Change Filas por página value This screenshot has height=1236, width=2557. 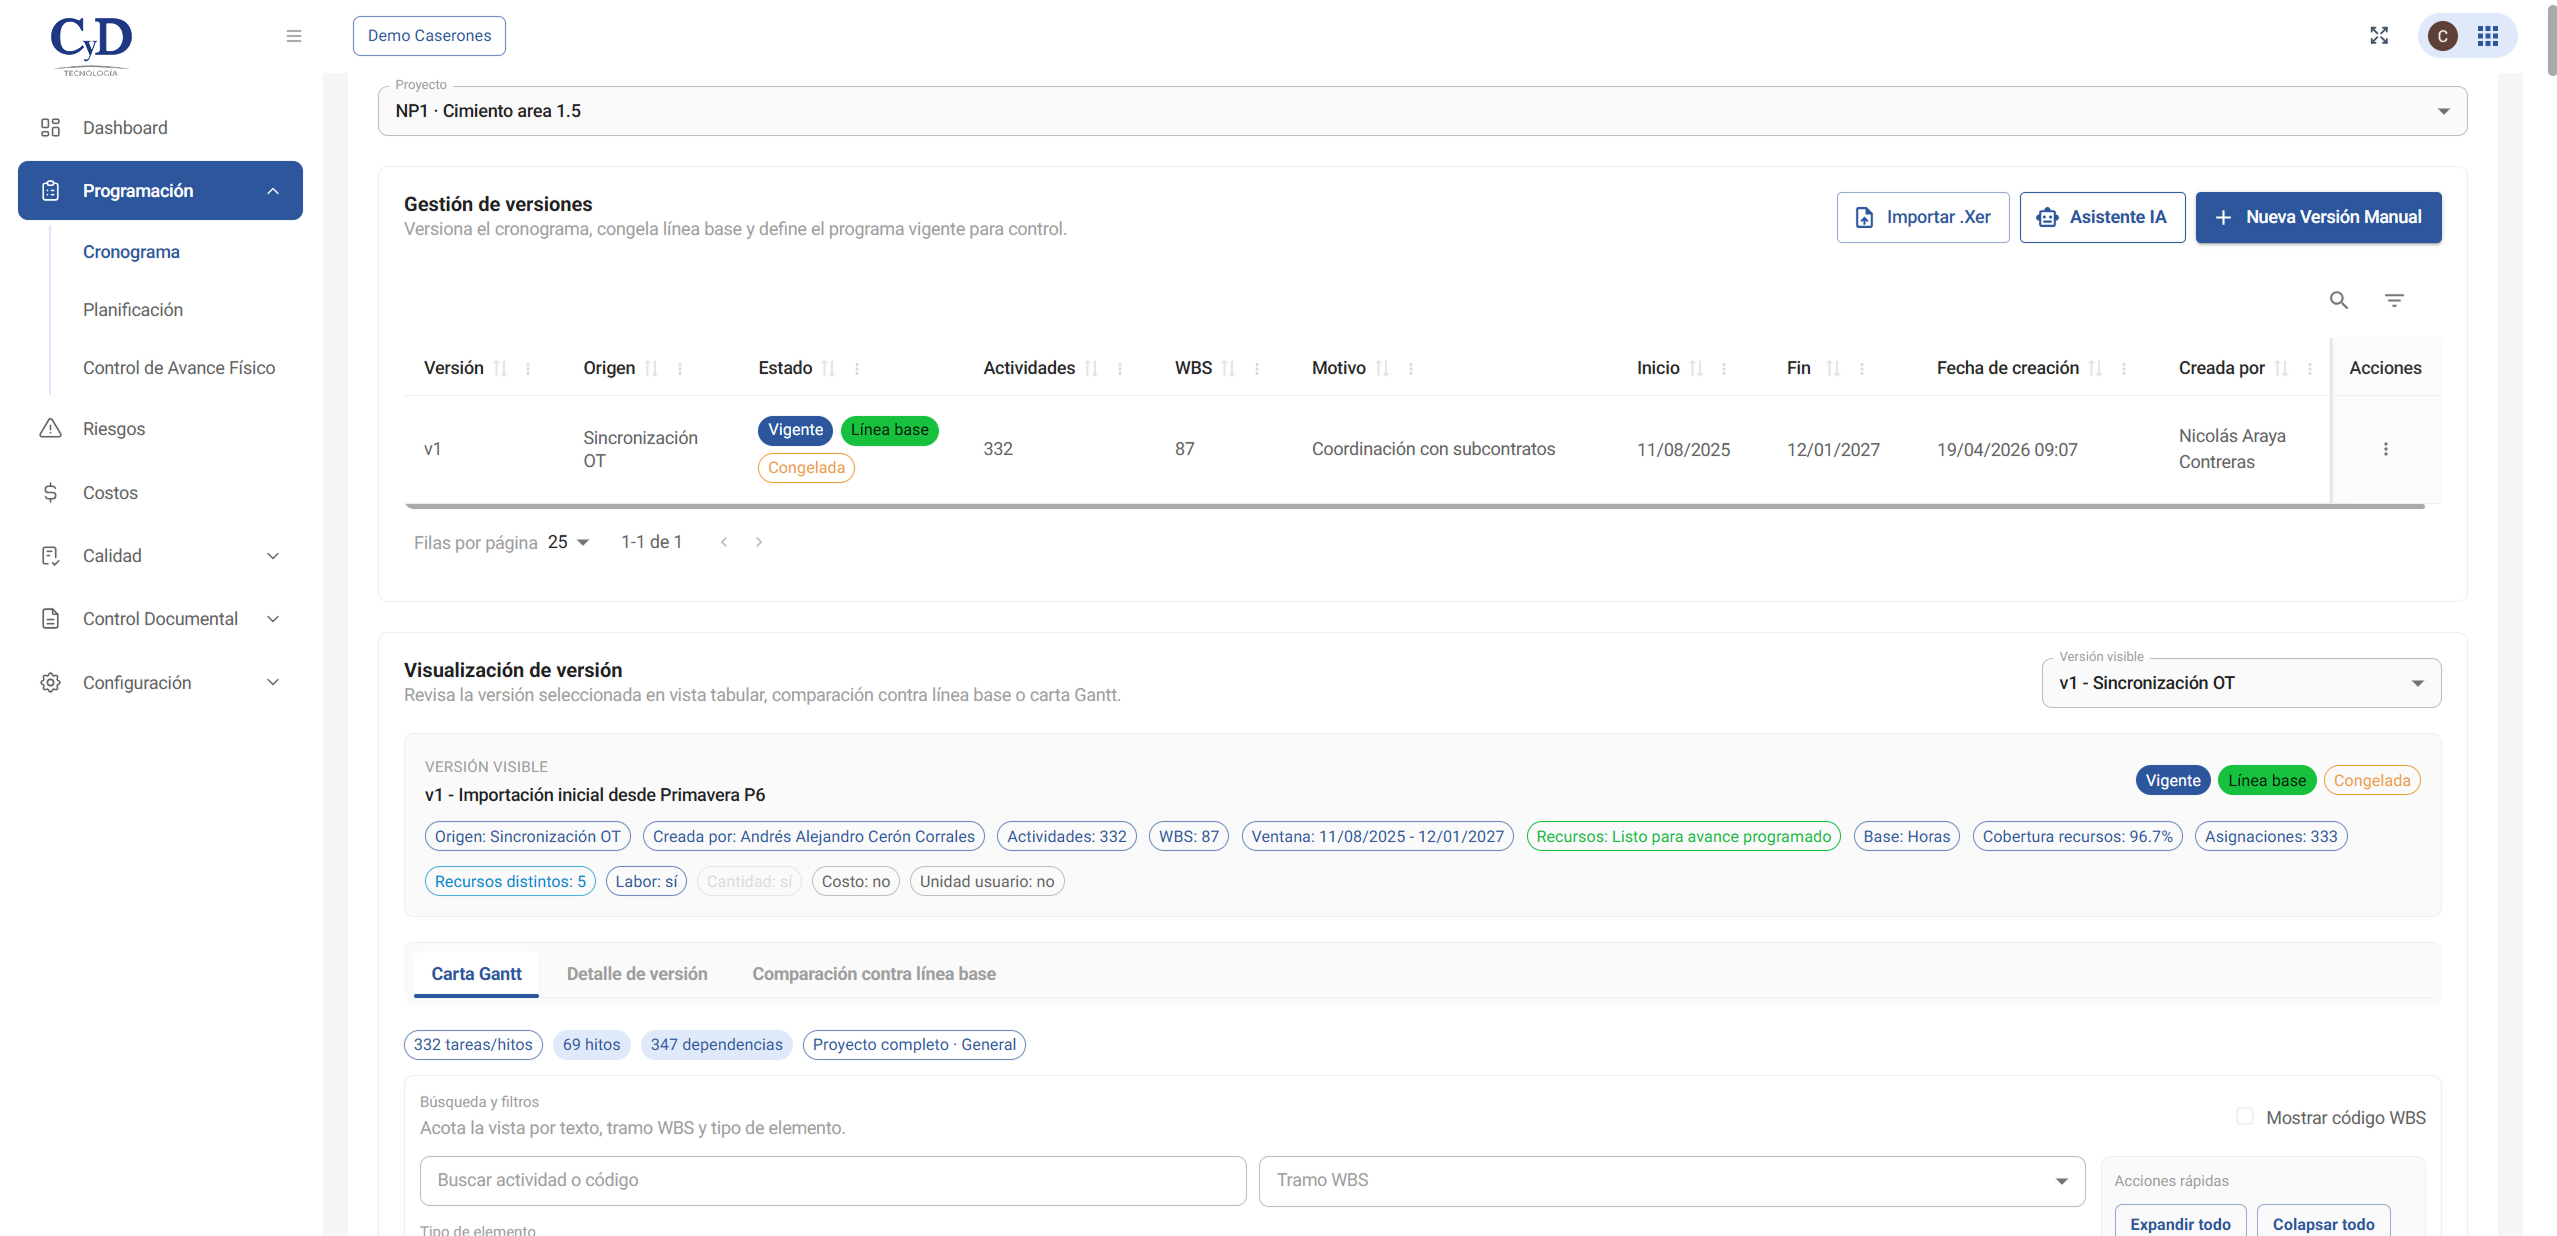pos(568,542)
